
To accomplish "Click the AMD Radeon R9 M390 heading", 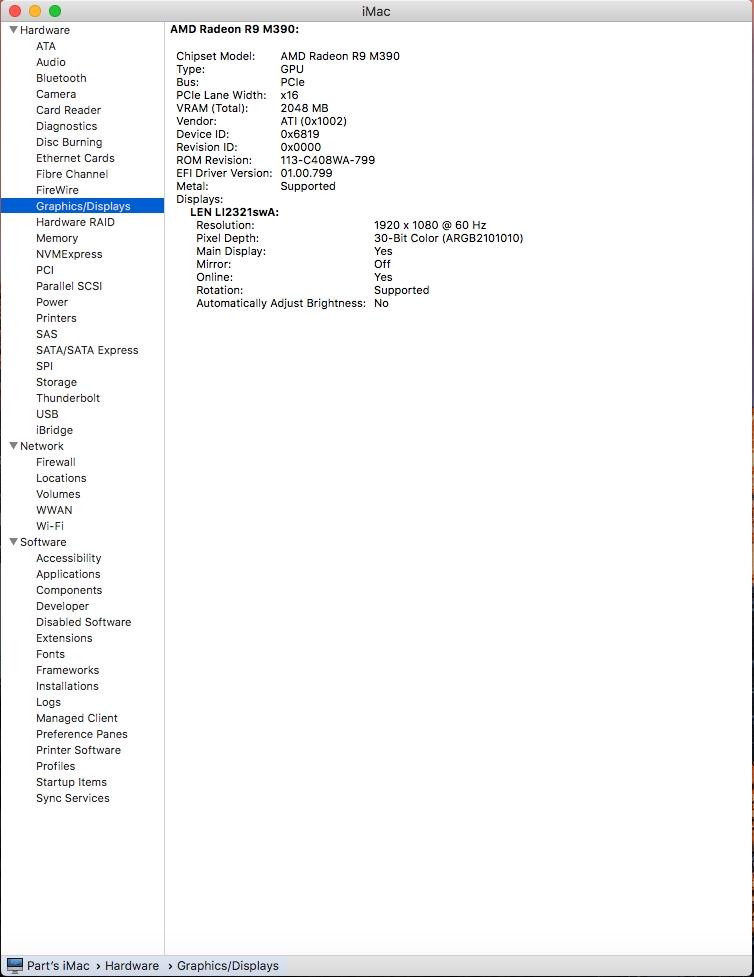I will (x=234, y=30).
